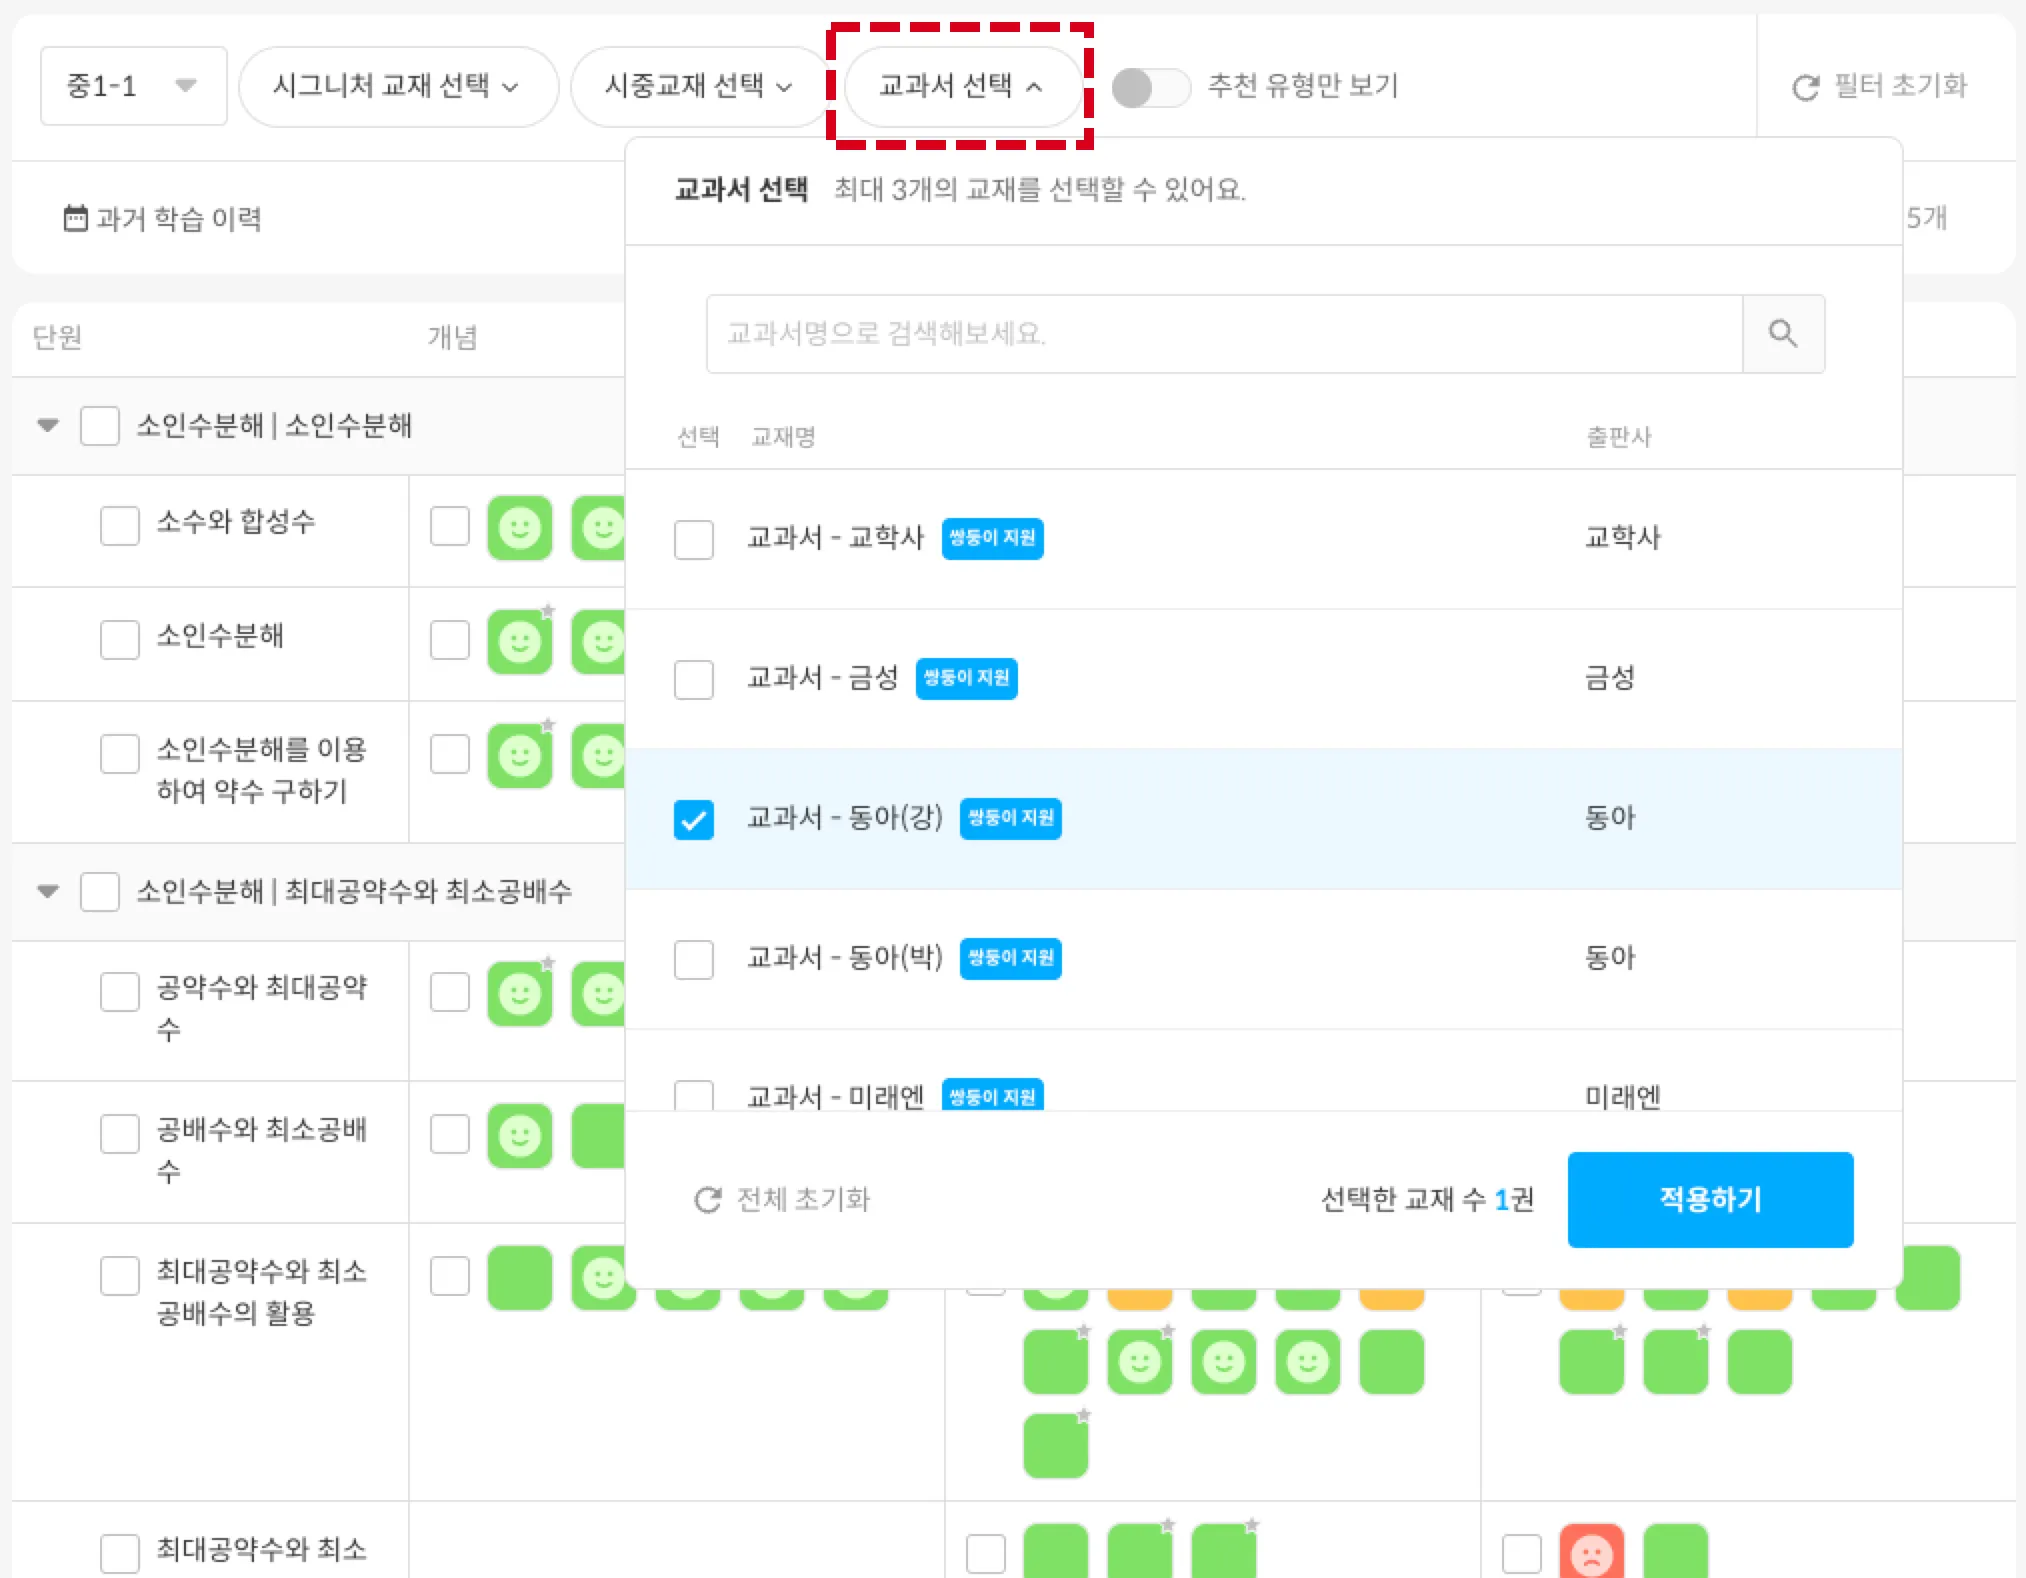Open the 시그니처 교재 선택 dropdown
The height and width of the screenshot is (1578, 2026).
click(x=397, y=86)
